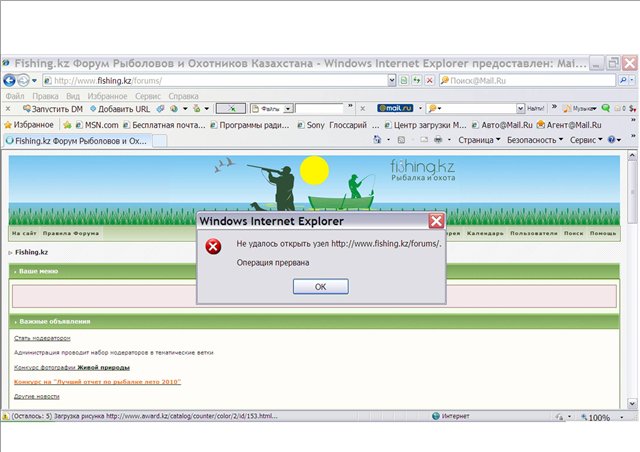Click the green chat bubble icon

point(606,108)
